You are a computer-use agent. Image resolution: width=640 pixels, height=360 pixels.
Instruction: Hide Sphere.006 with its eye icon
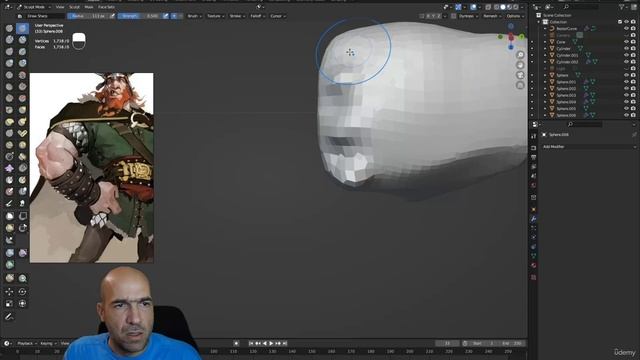click(x=627, y=115)
